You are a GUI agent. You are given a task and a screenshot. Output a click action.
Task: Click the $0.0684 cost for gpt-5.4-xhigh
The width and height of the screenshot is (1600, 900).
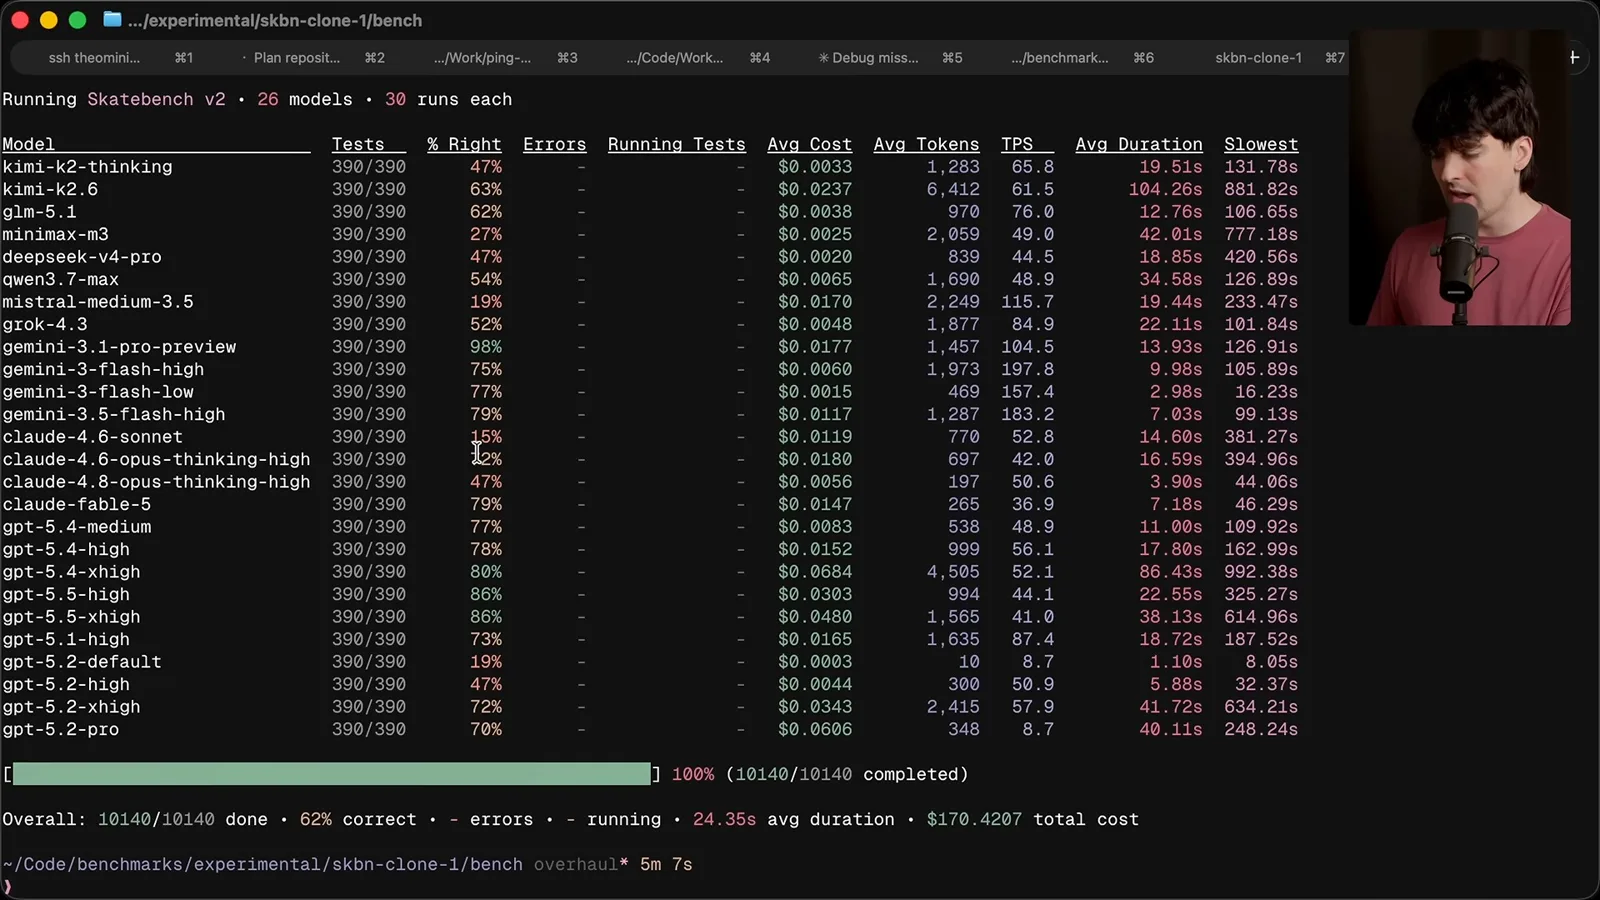click(x=815, y=572)
